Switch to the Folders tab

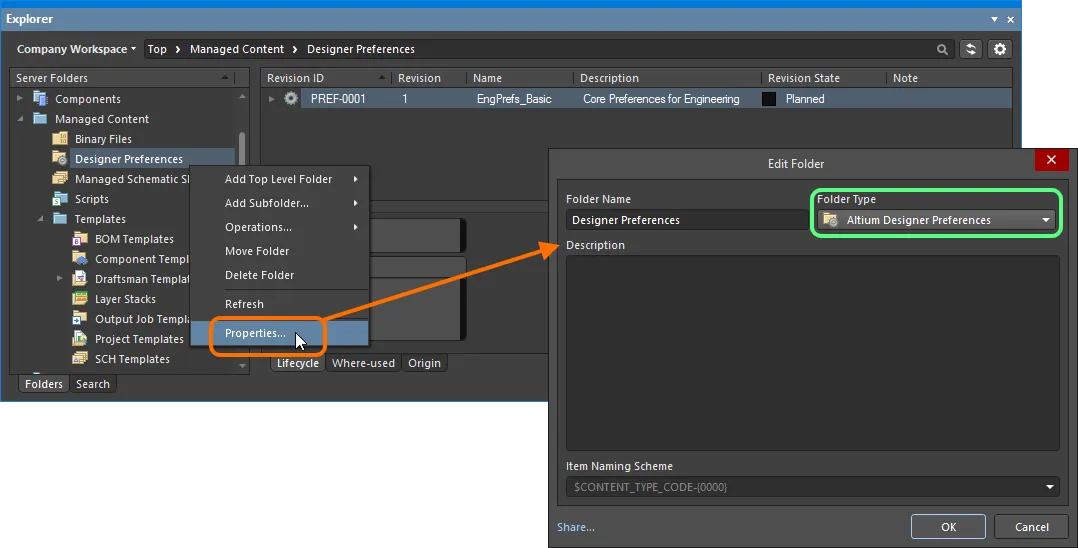point(43,384)
